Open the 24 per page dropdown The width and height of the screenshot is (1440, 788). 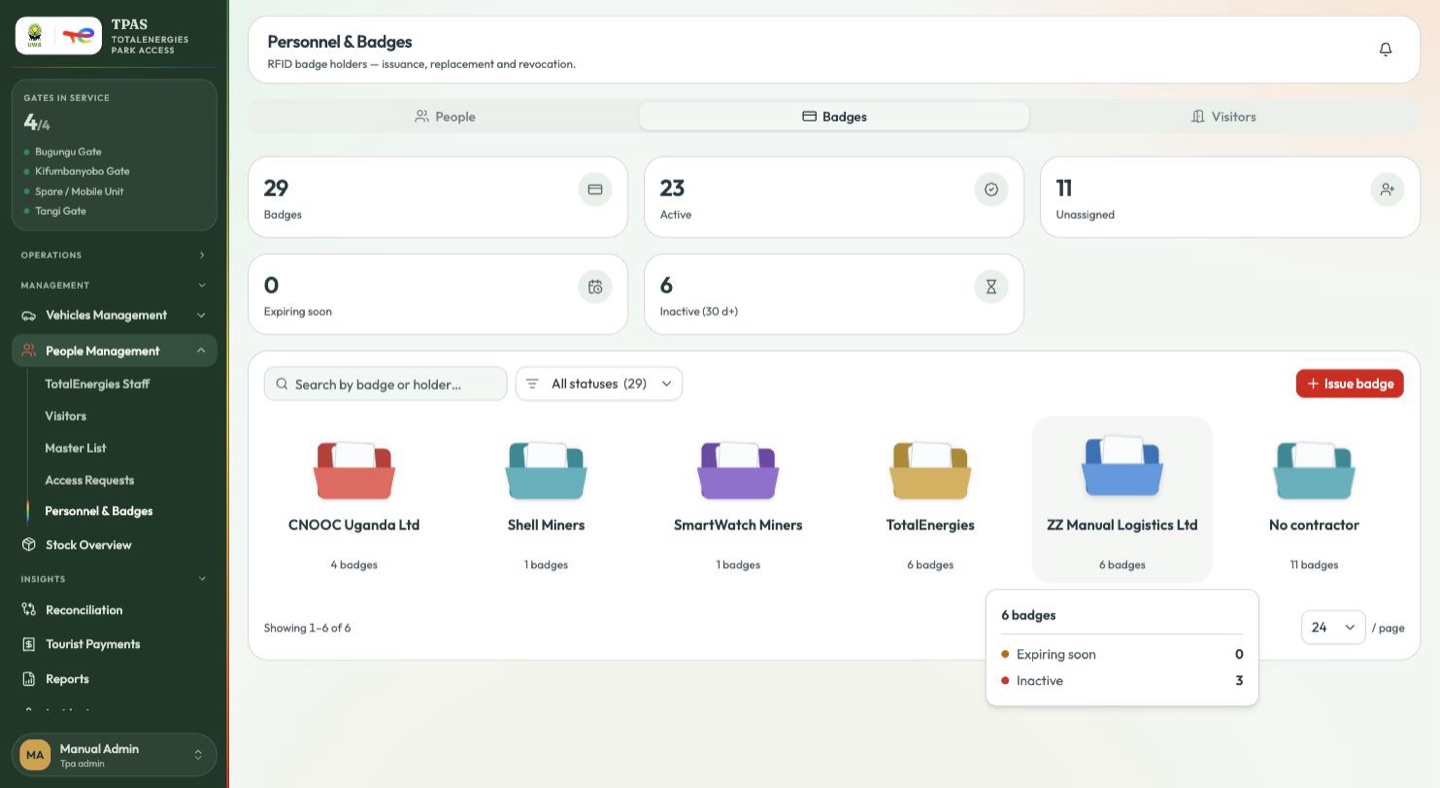(1333, 627)
